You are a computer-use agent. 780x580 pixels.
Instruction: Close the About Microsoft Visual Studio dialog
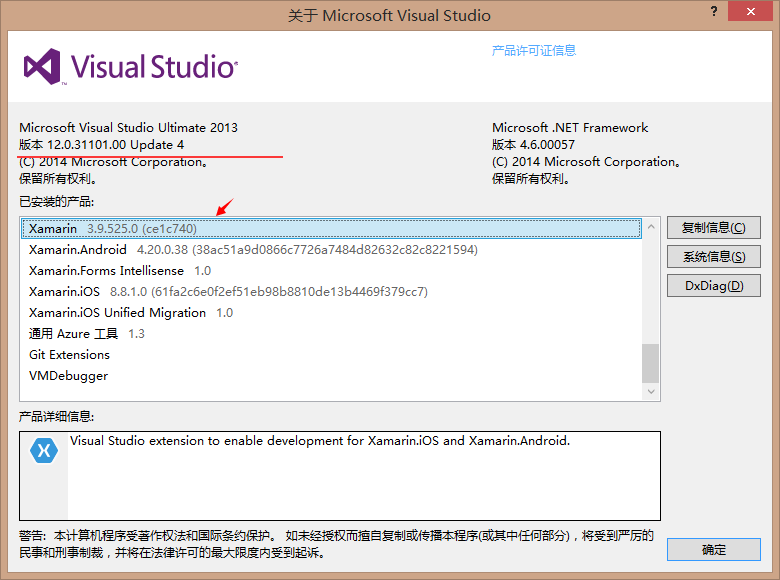(x=750, y=11)
